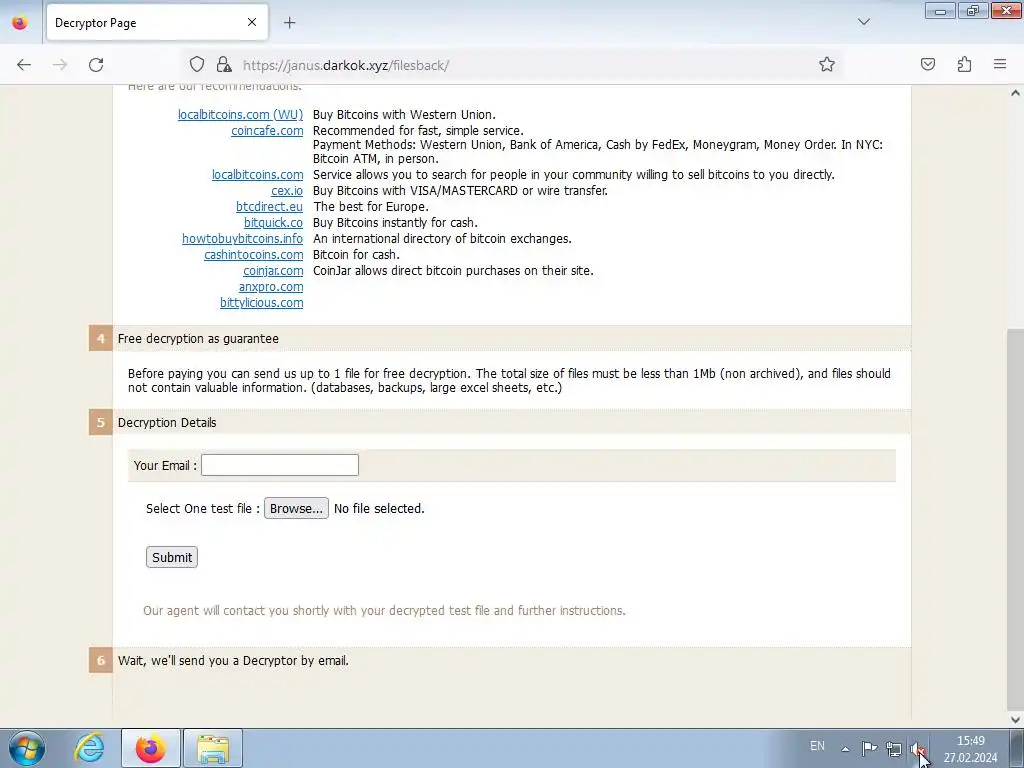Click the address bar URL
1024x768 pixels.
tap(345, 65)
